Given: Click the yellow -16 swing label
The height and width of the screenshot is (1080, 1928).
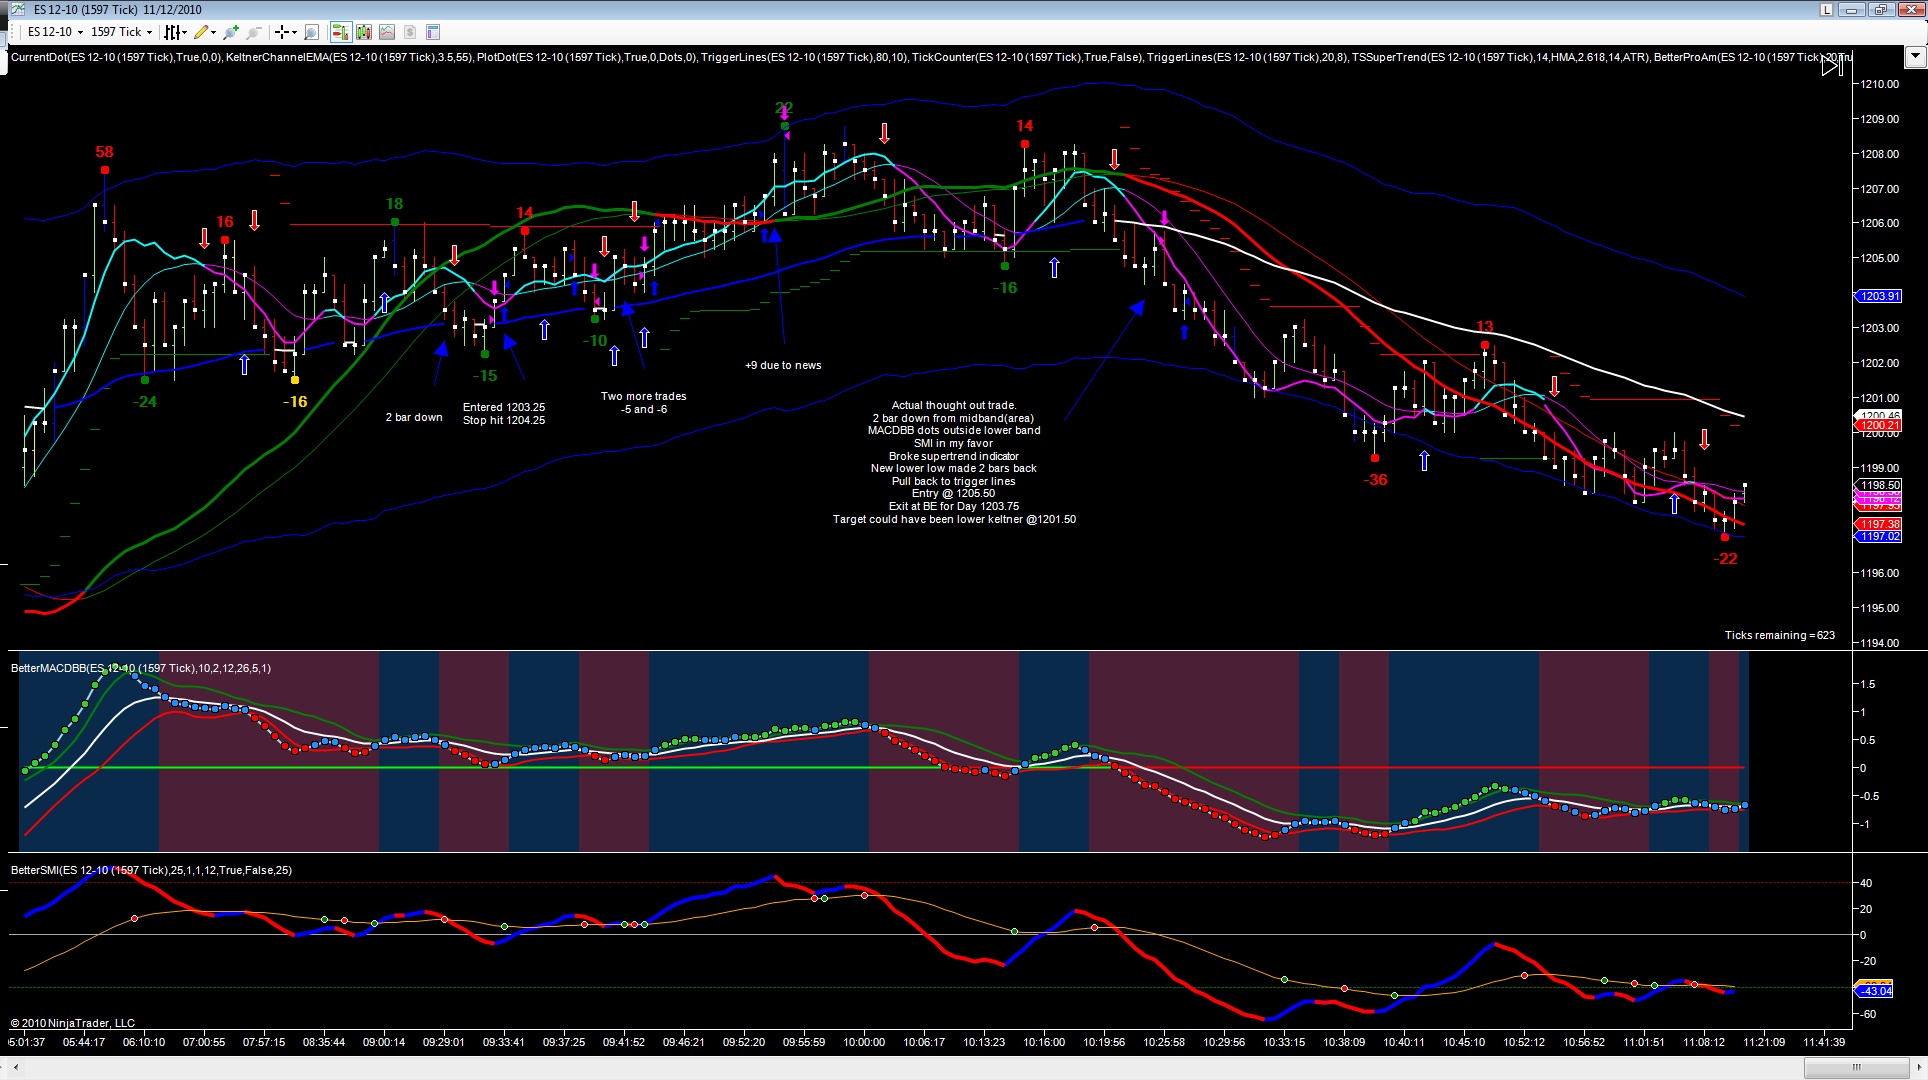Looking at the screenshot, I should click(294, 402).
